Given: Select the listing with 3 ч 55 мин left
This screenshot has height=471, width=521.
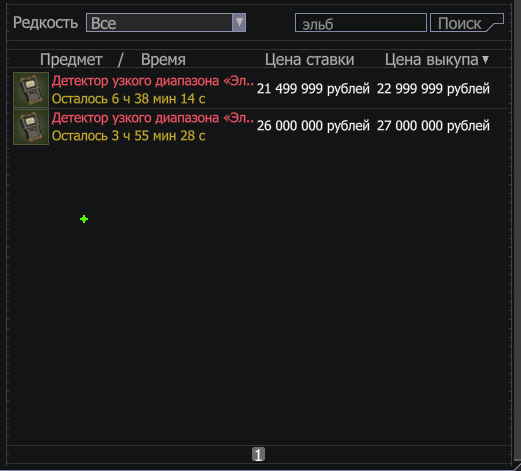Looking at the screenshot, I should click(x=260, y=127).
